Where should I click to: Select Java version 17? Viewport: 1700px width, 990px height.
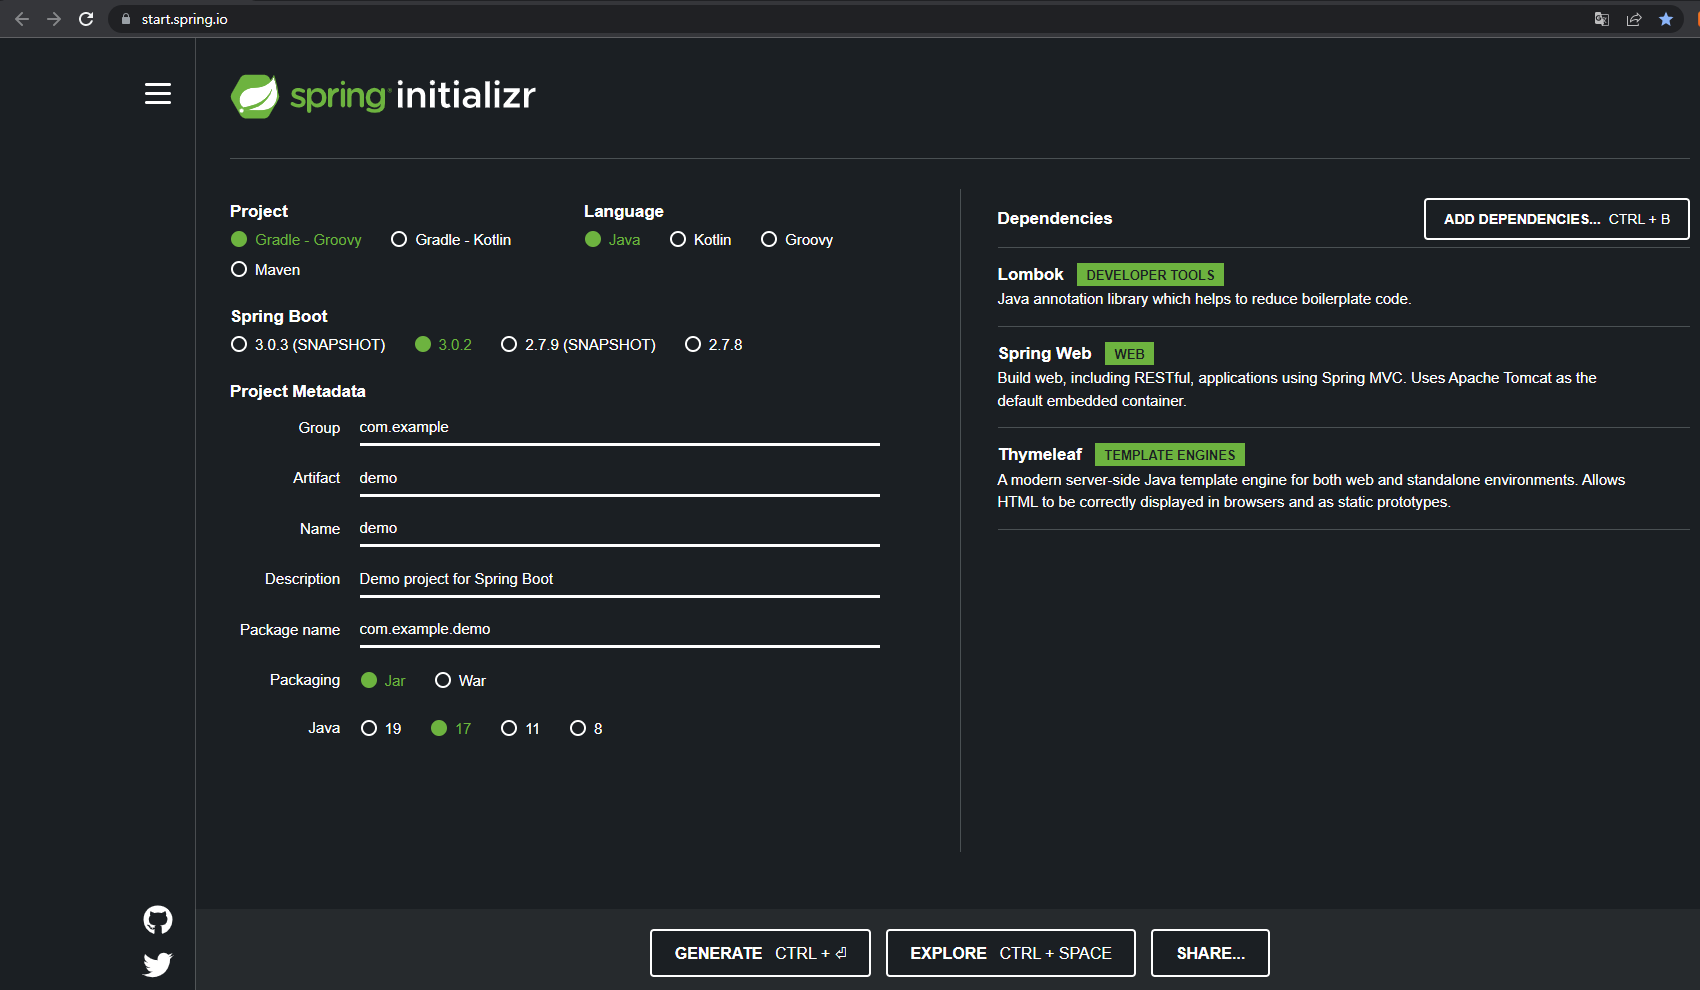click(451, 729)
